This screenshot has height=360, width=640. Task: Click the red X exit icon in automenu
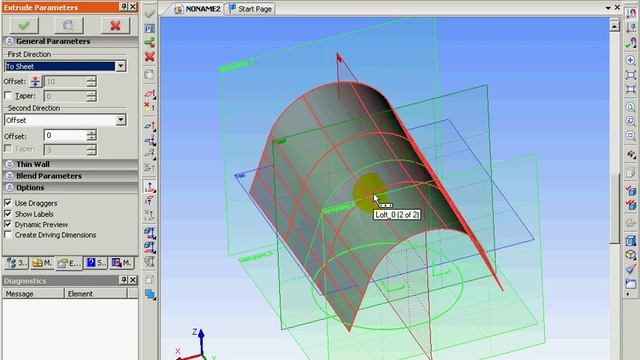149,56
